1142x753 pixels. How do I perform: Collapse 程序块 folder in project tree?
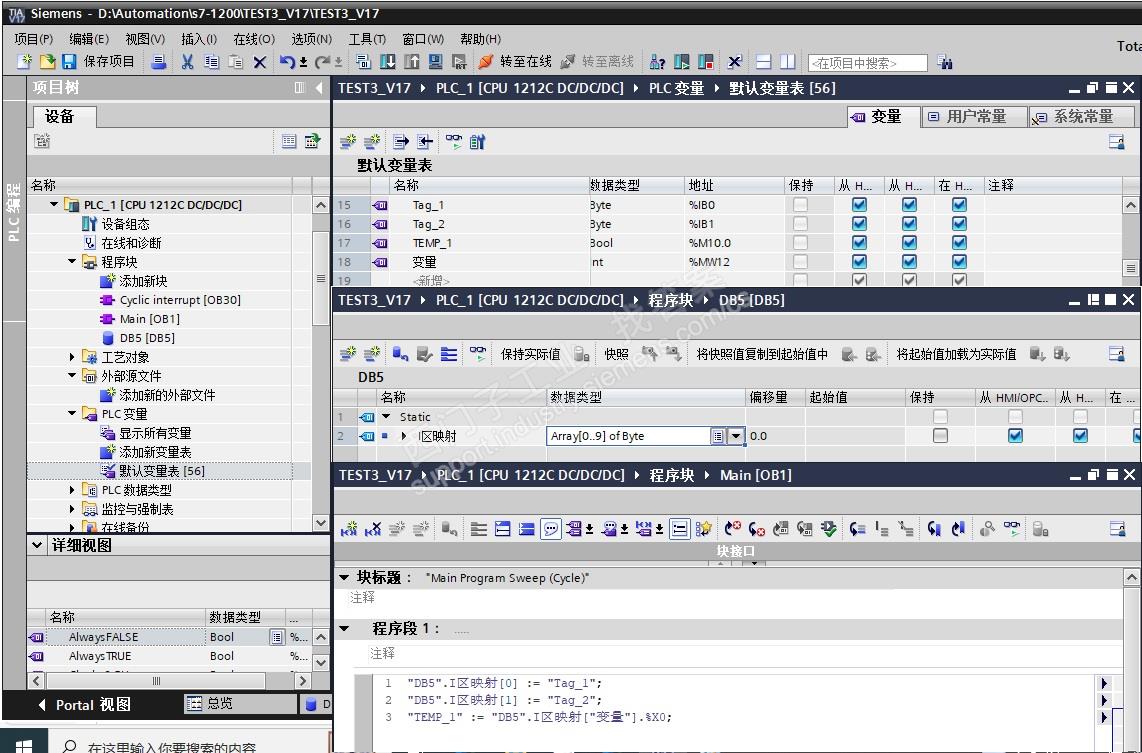(71, 261)
